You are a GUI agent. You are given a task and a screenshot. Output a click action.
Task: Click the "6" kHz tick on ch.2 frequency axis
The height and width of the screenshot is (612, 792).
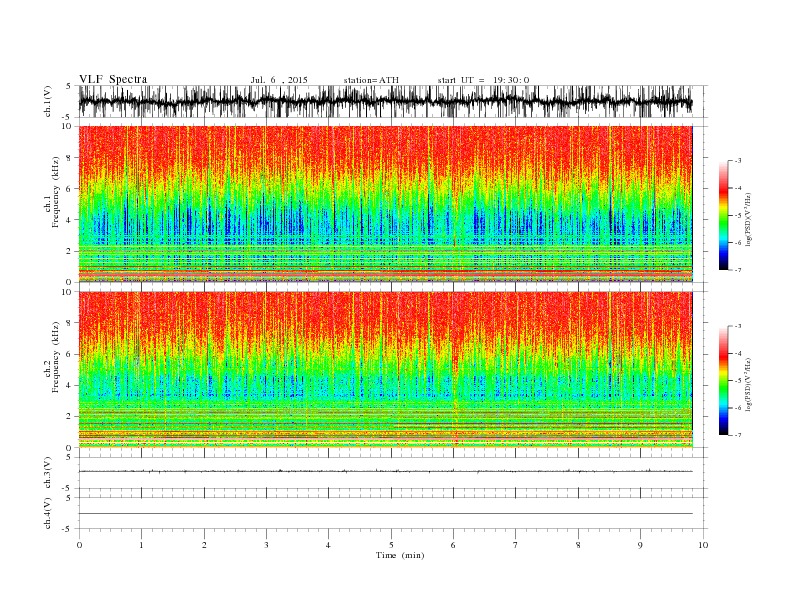point(70,354)
